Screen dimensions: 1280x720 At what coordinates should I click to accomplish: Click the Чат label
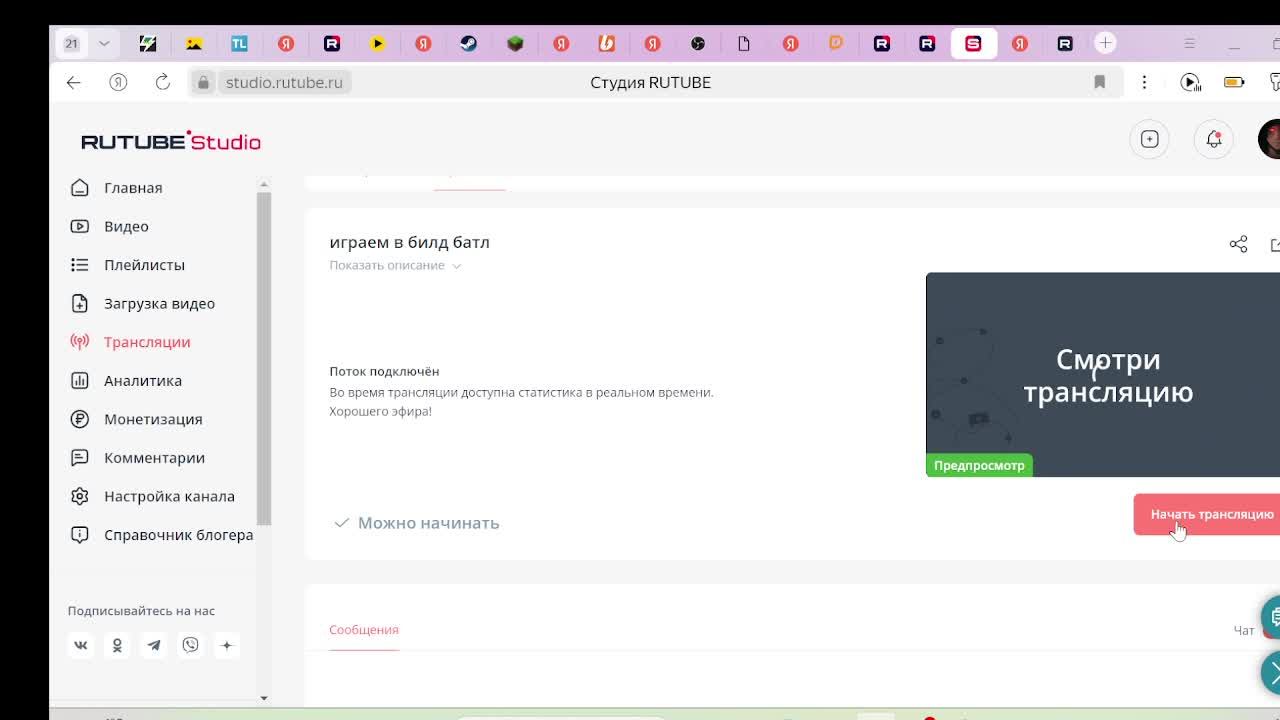point(1243,630)
